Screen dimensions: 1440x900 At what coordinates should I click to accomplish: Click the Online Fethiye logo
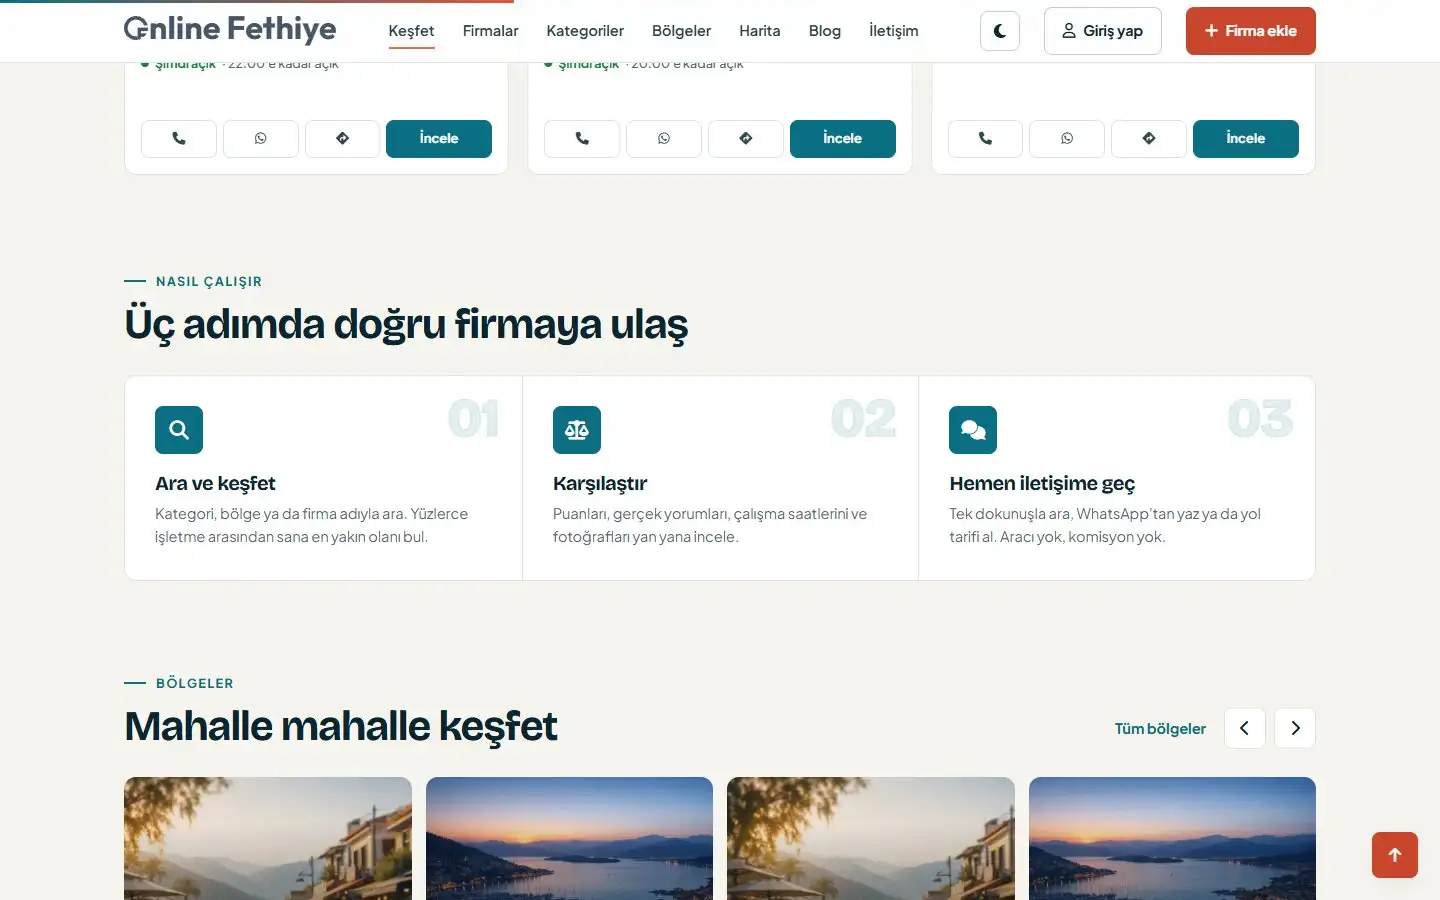point(230,30)
